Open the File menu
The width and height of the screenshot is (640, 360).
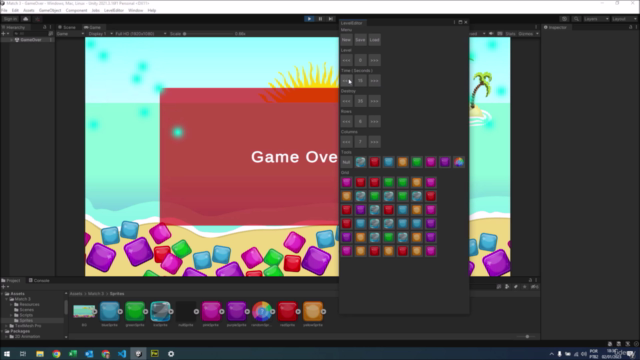coord(4,10)
